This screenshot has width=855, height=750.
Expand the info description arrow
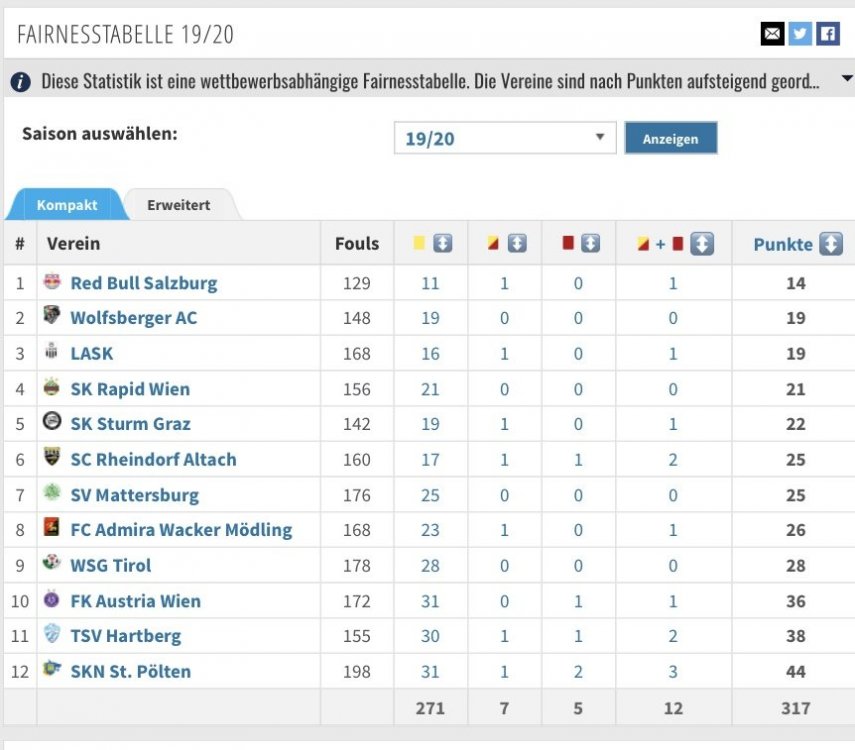coord(847,79)
